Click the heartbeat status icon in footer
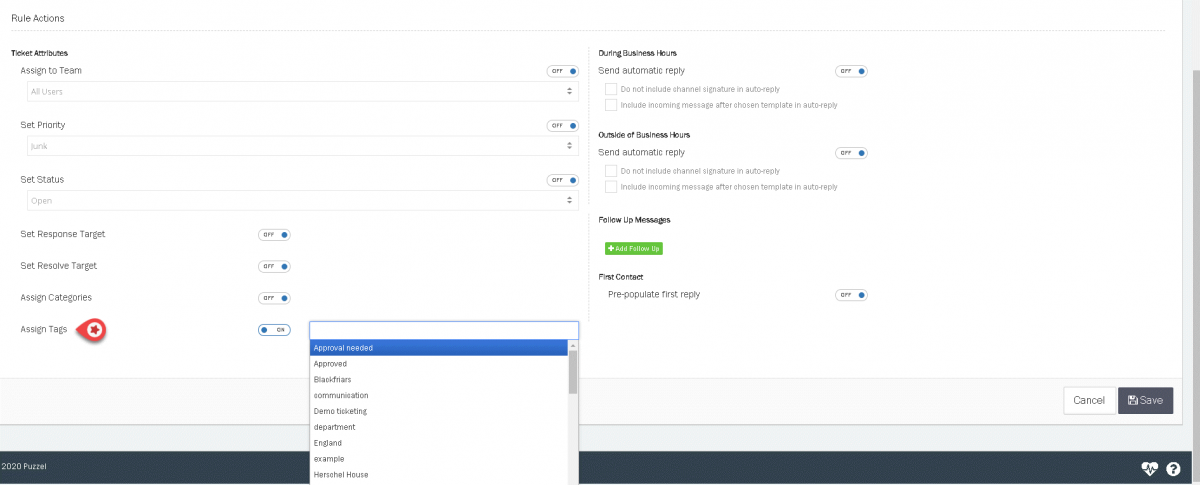Image resolution: width=1200 pixels, height=485 pixels. (x=1151, y=469)
